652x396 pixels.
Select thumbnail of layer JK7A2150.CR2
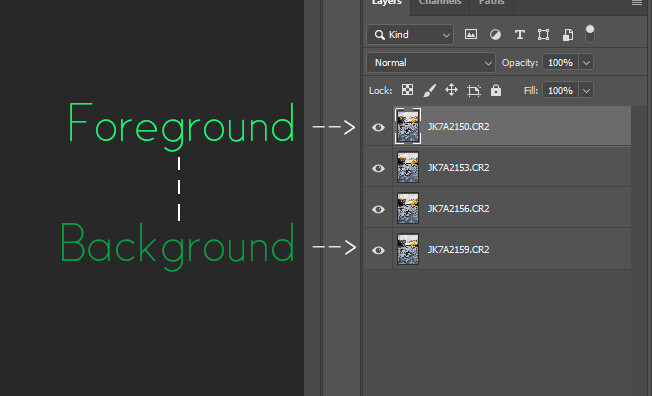408,126
